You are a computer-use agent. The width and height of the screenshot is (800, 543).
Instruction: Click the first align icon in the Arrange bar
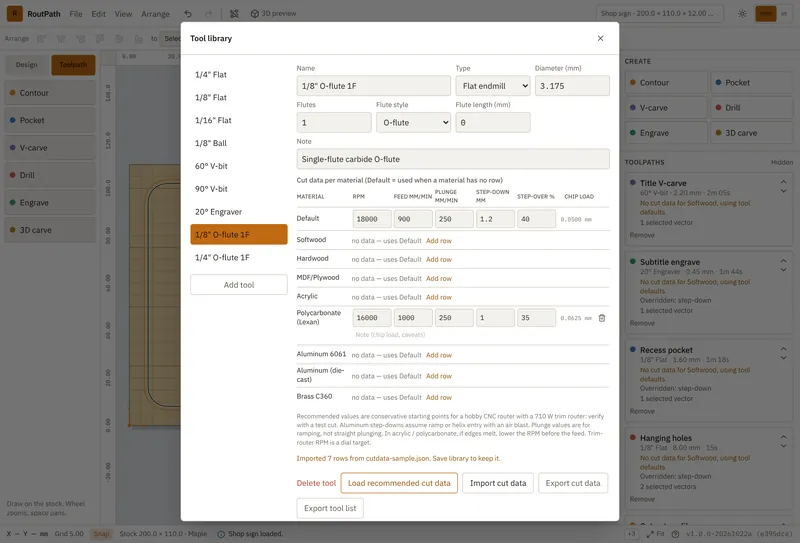pos(41,39)
